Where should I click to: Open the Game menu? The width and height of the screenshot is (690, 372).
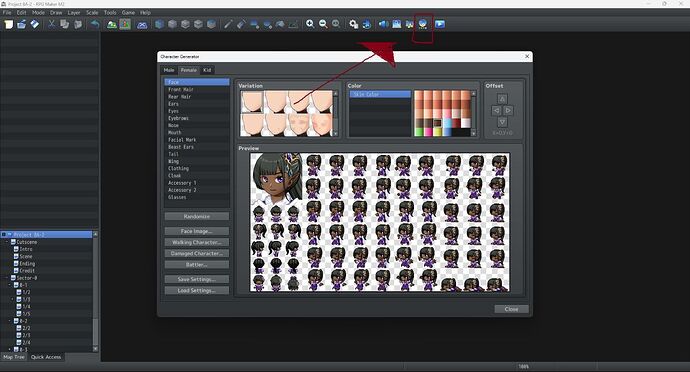coord(128,13)
